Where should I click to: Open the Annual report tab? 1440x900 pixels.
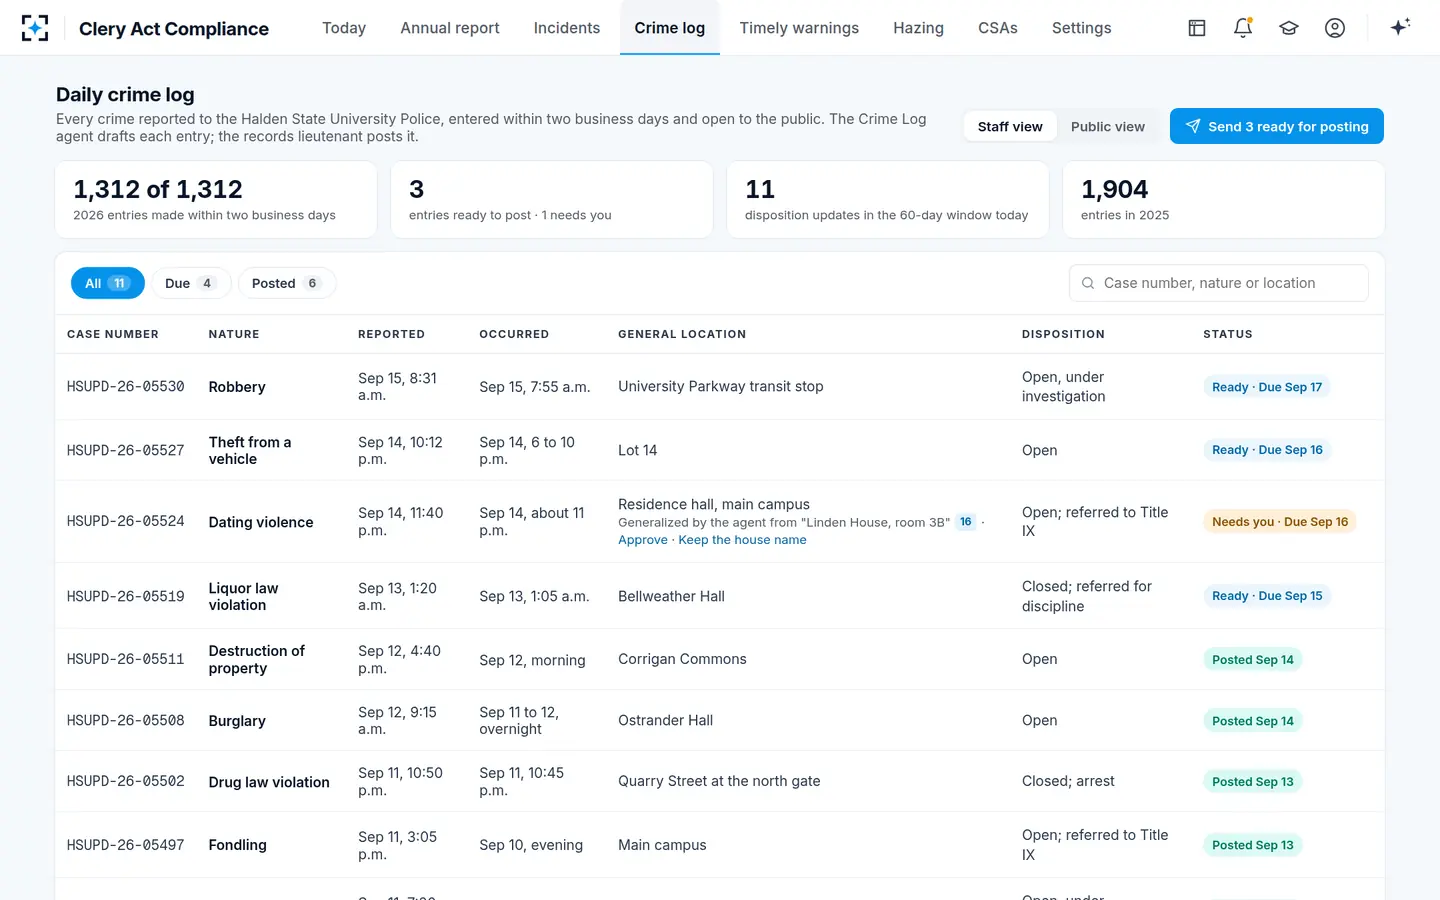450,28
